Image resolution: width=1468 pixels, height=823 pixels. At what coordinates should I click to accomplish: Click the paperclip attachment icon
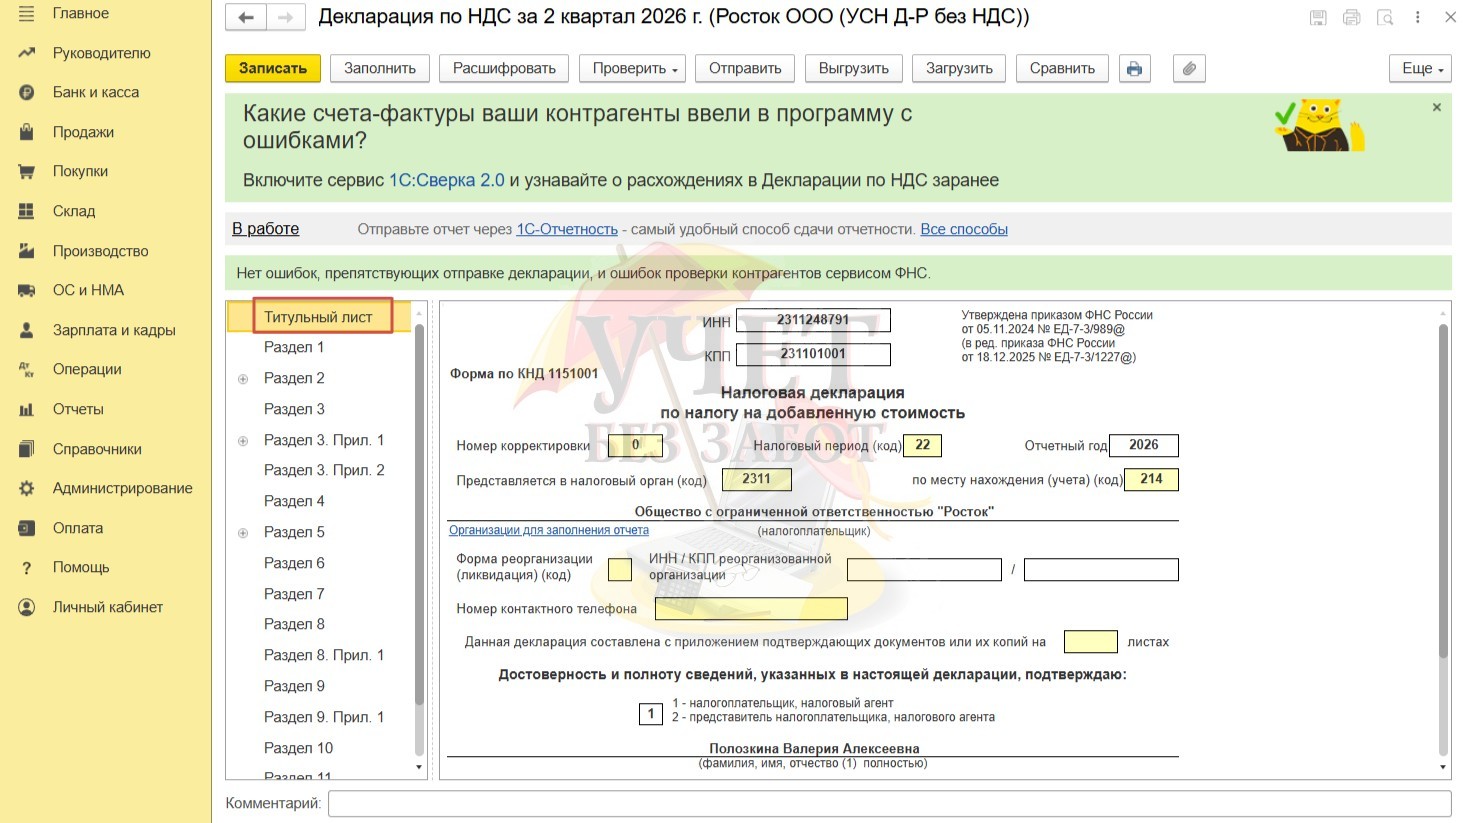[1188, 68]
